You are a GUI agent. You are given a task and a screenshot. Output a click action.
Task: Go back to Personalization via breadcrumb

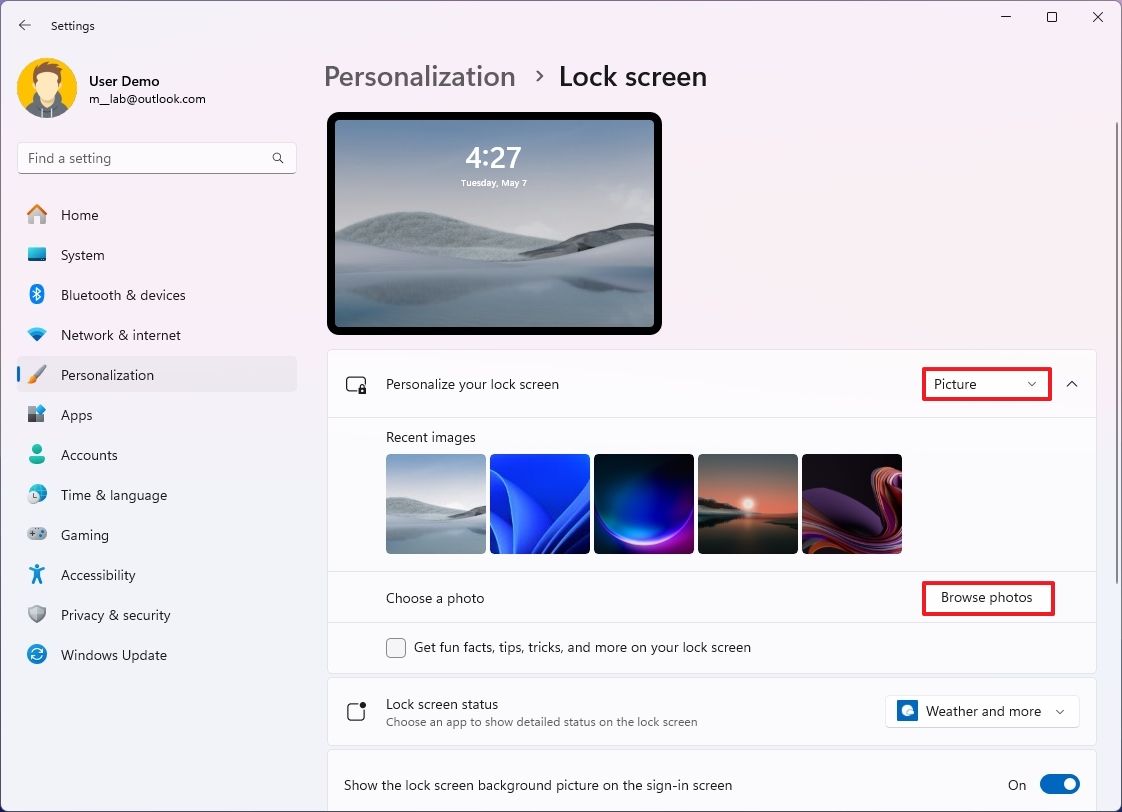click(419, 76)
